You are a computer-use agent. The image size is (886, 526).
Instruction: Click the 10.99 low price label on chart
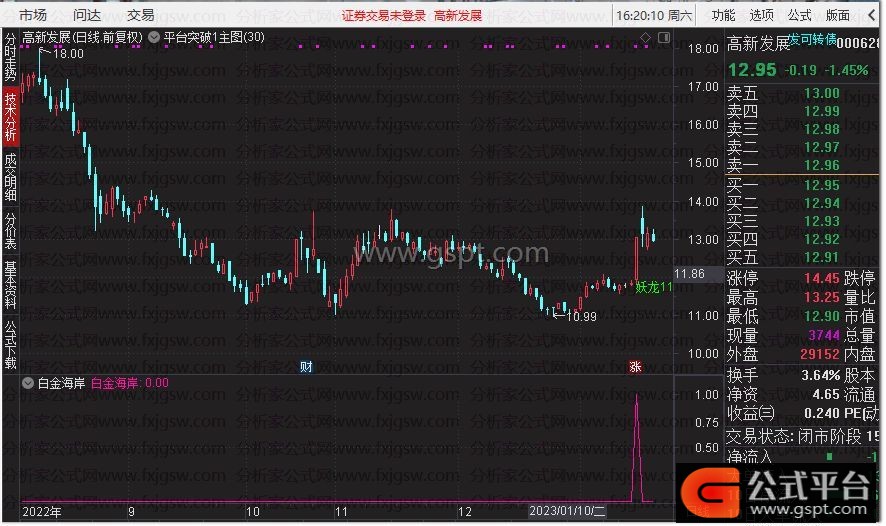pos(581,317)
